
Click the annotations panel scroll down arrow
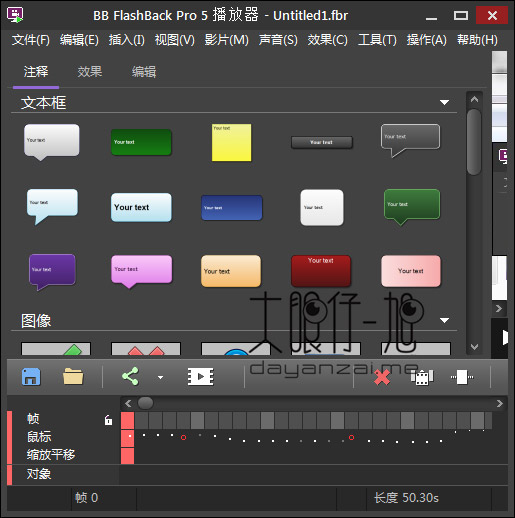pos(474,347)
